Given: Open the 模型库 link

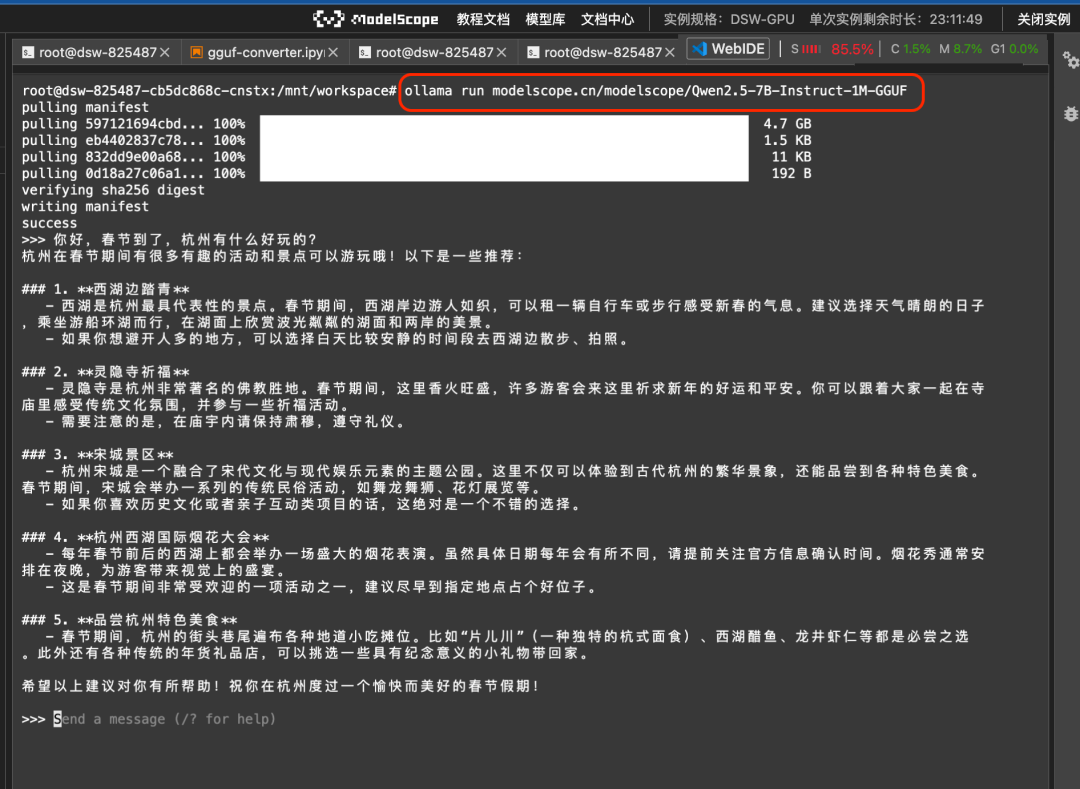Looking at the screenshot, I should (x=545, y=19).
